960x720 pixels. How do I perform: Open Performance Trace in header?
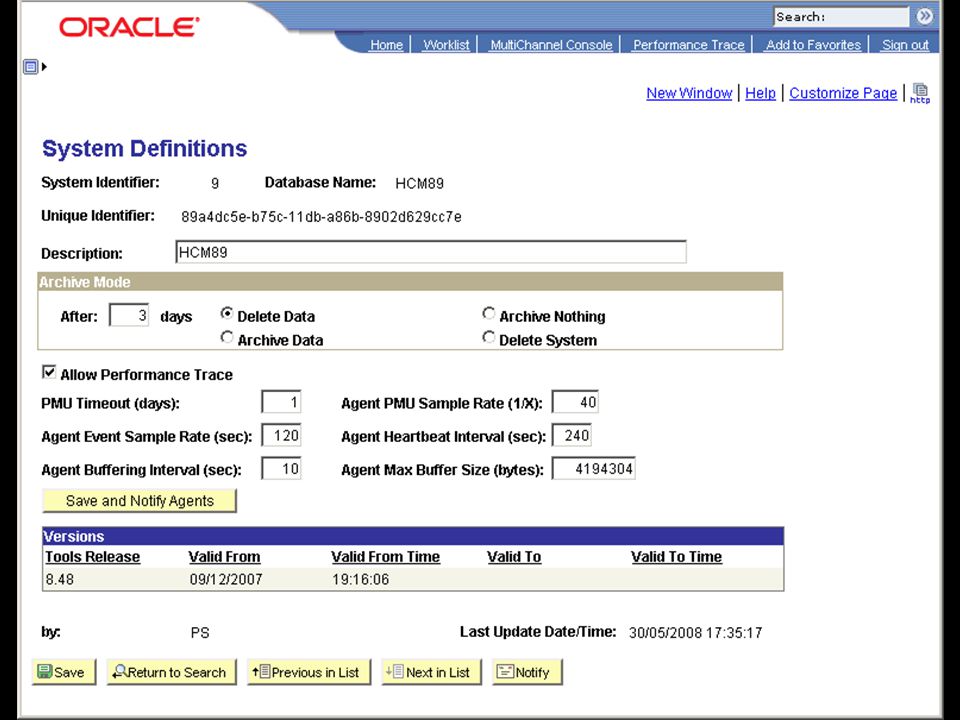pyautogui.click(x=689, y=45)
